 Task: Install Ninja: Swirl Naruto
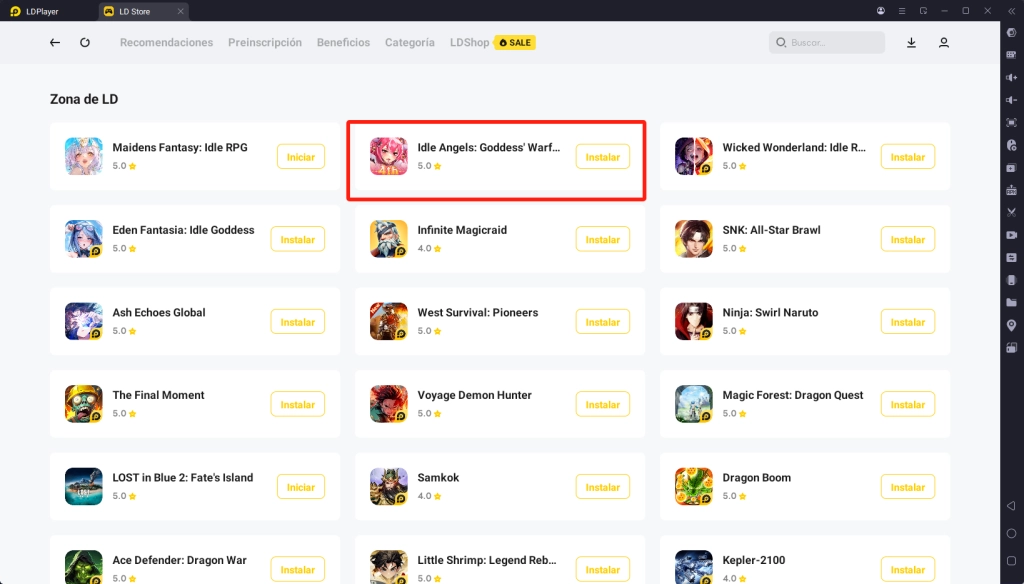pos(908,321)
